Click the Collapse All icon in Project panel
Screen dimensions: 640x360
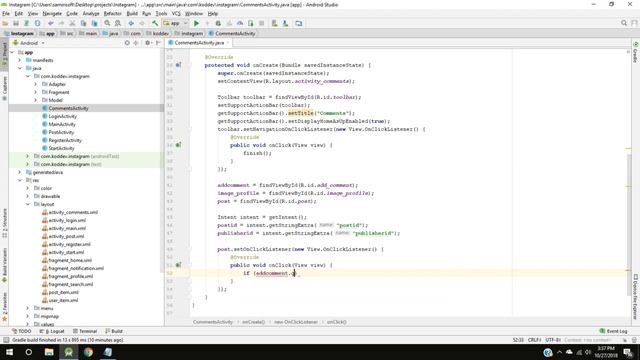[x=136, y=43]
